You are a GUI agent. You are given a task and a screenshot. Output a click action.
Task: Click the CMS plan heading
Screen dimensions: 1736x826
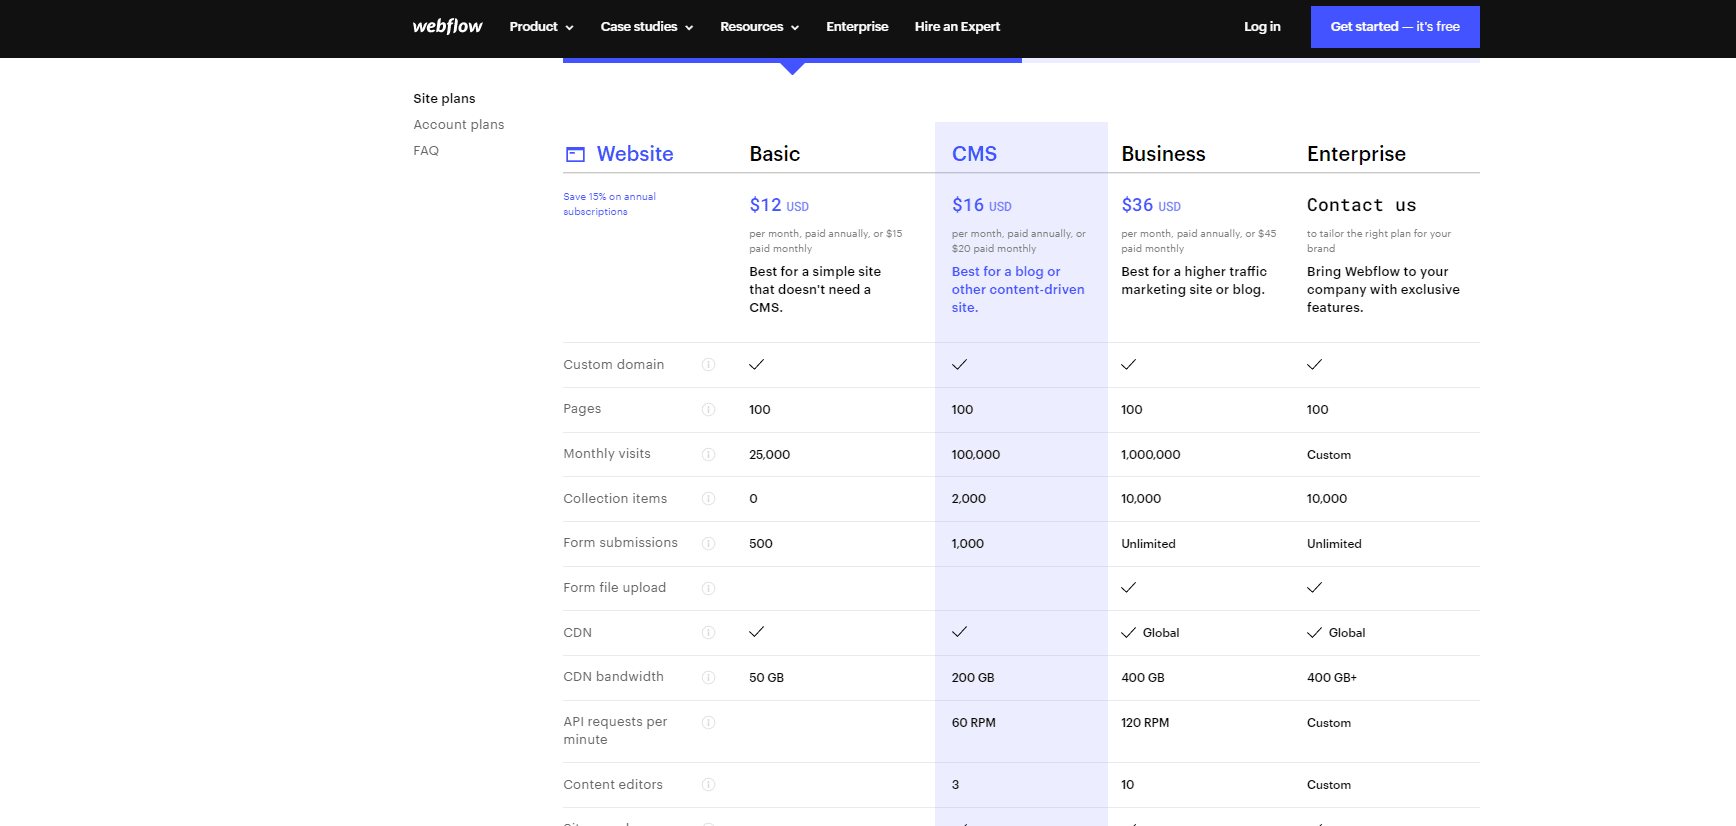pos(974,154)
